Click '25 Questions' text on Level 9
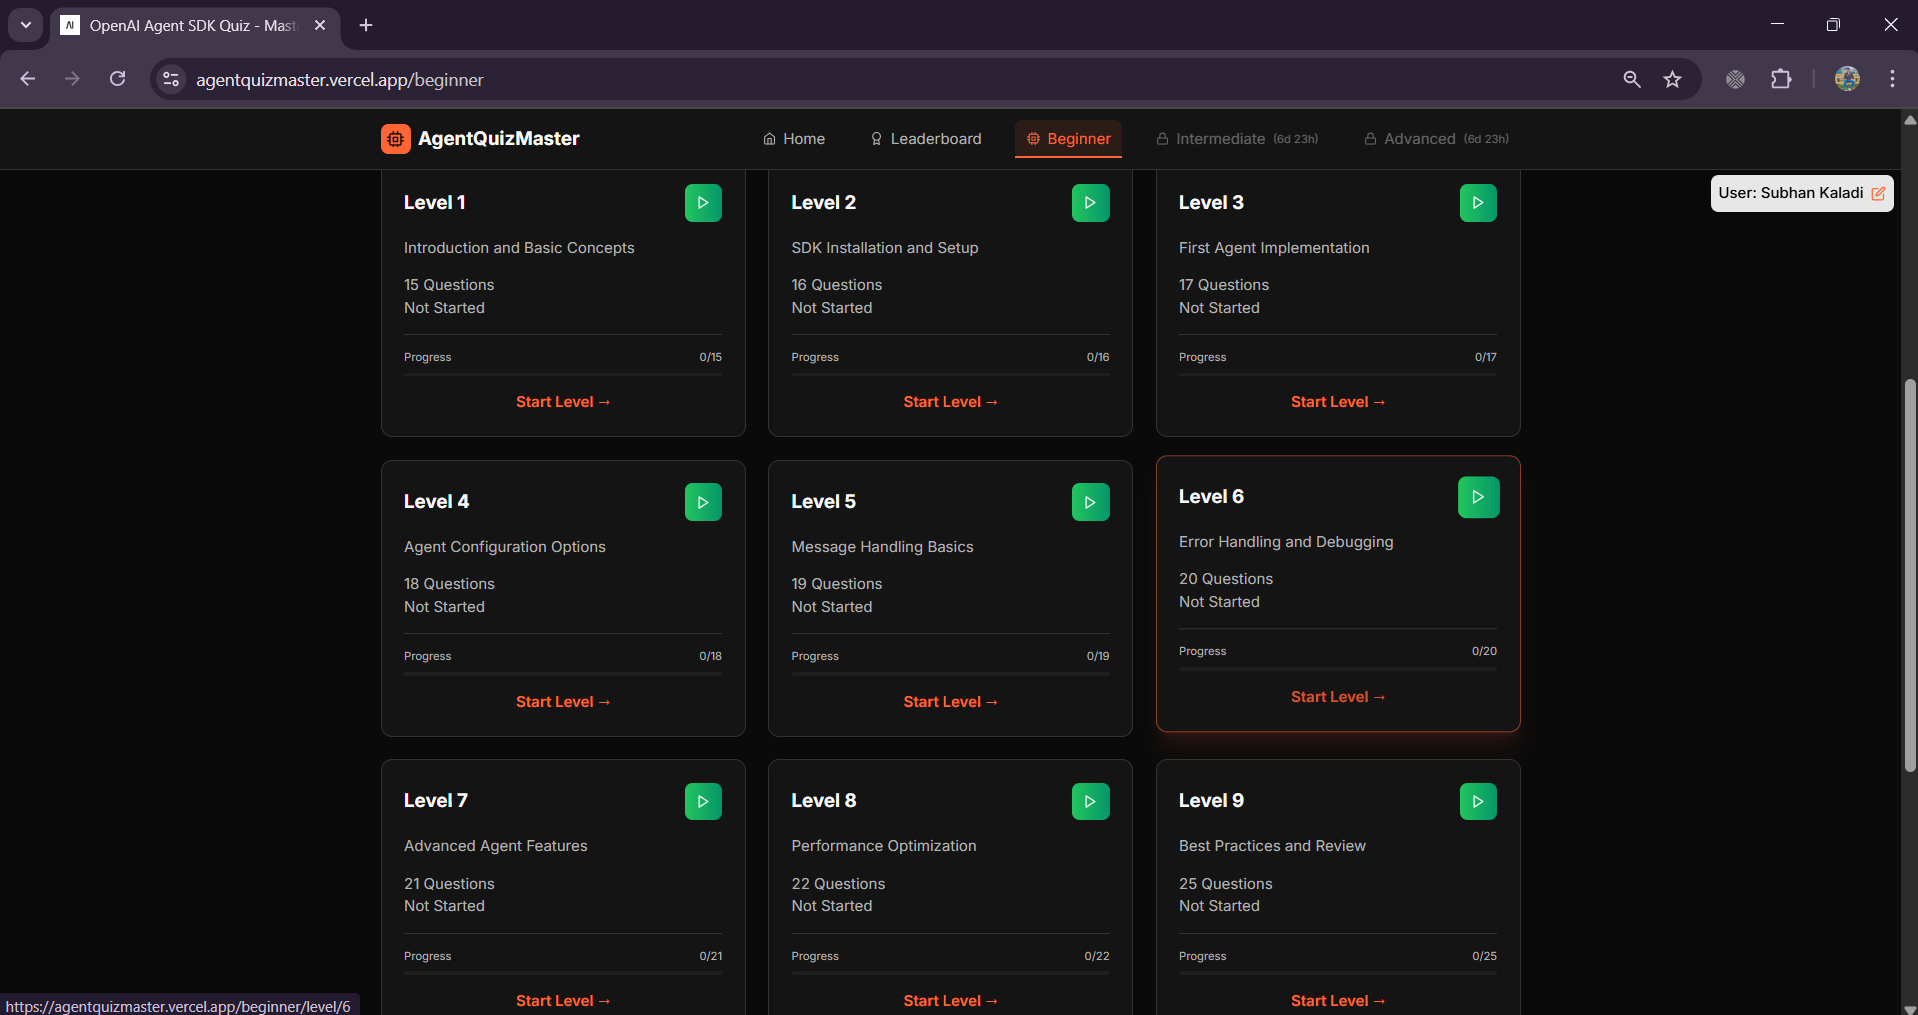Screen dimensions: 1918x1015 coord(1226,884)
